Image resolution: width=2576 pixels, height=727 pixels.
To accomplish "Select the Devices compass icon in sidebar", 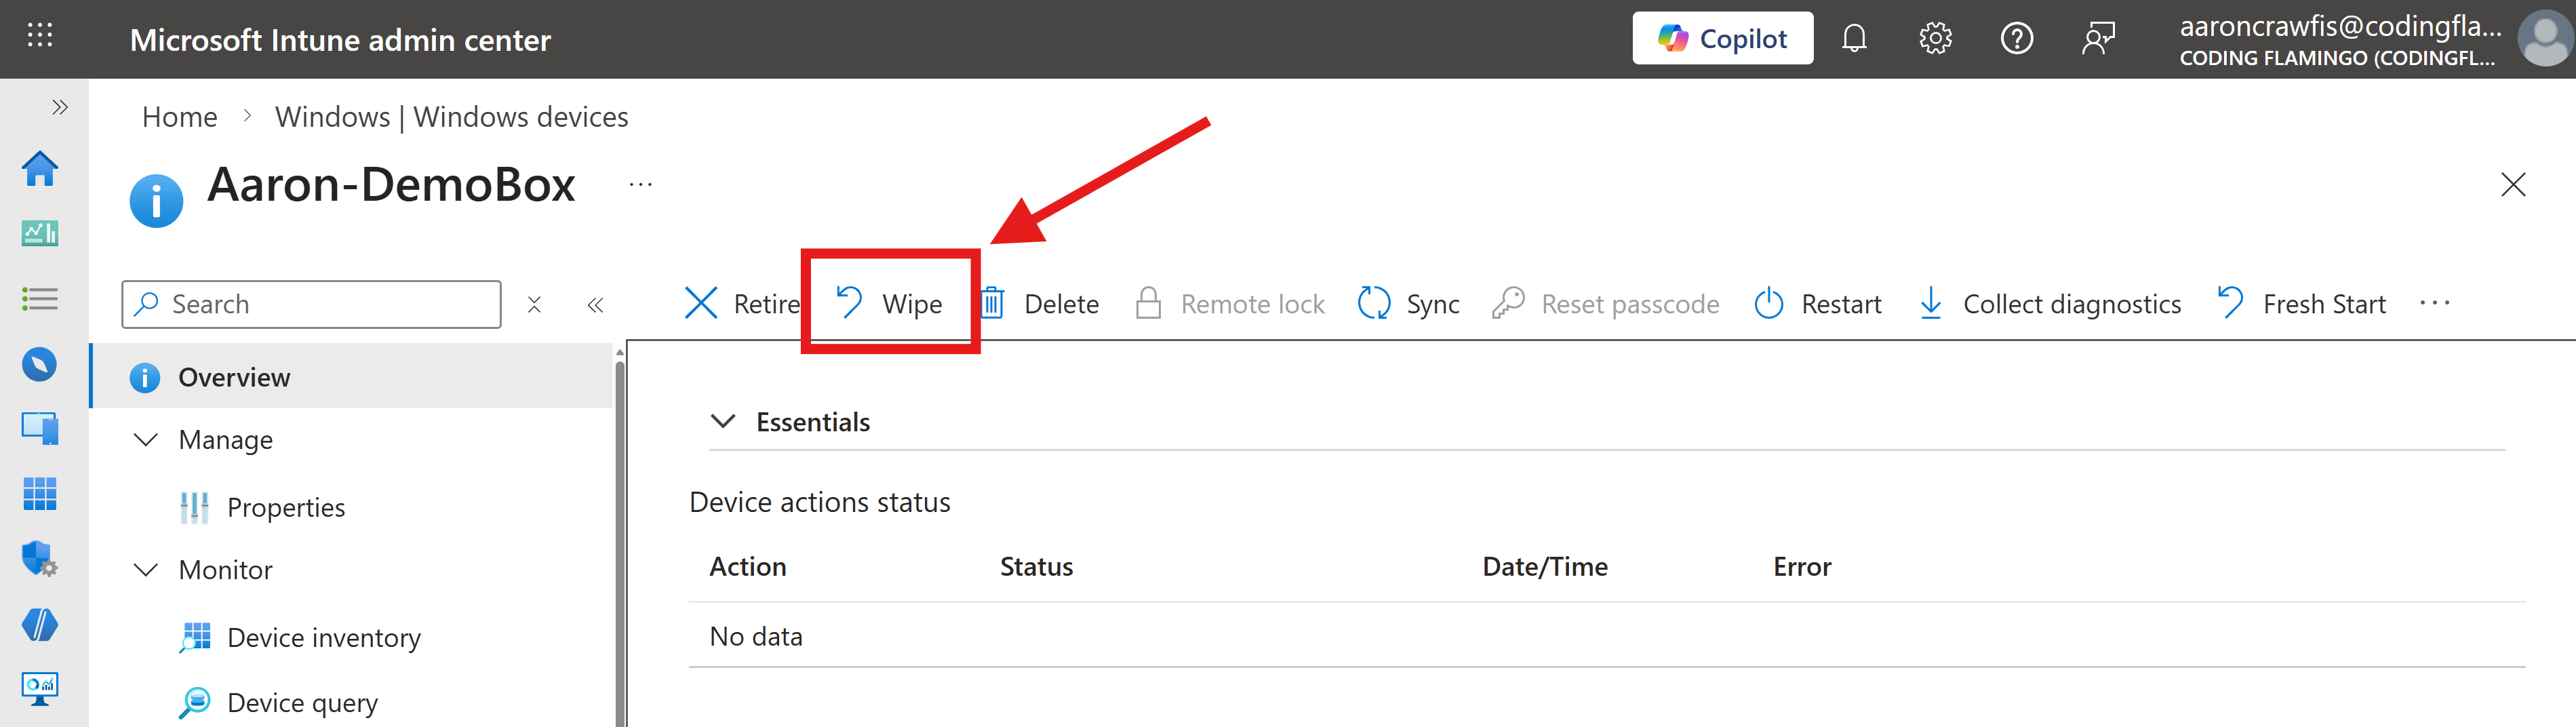I will tap(40, 364).
